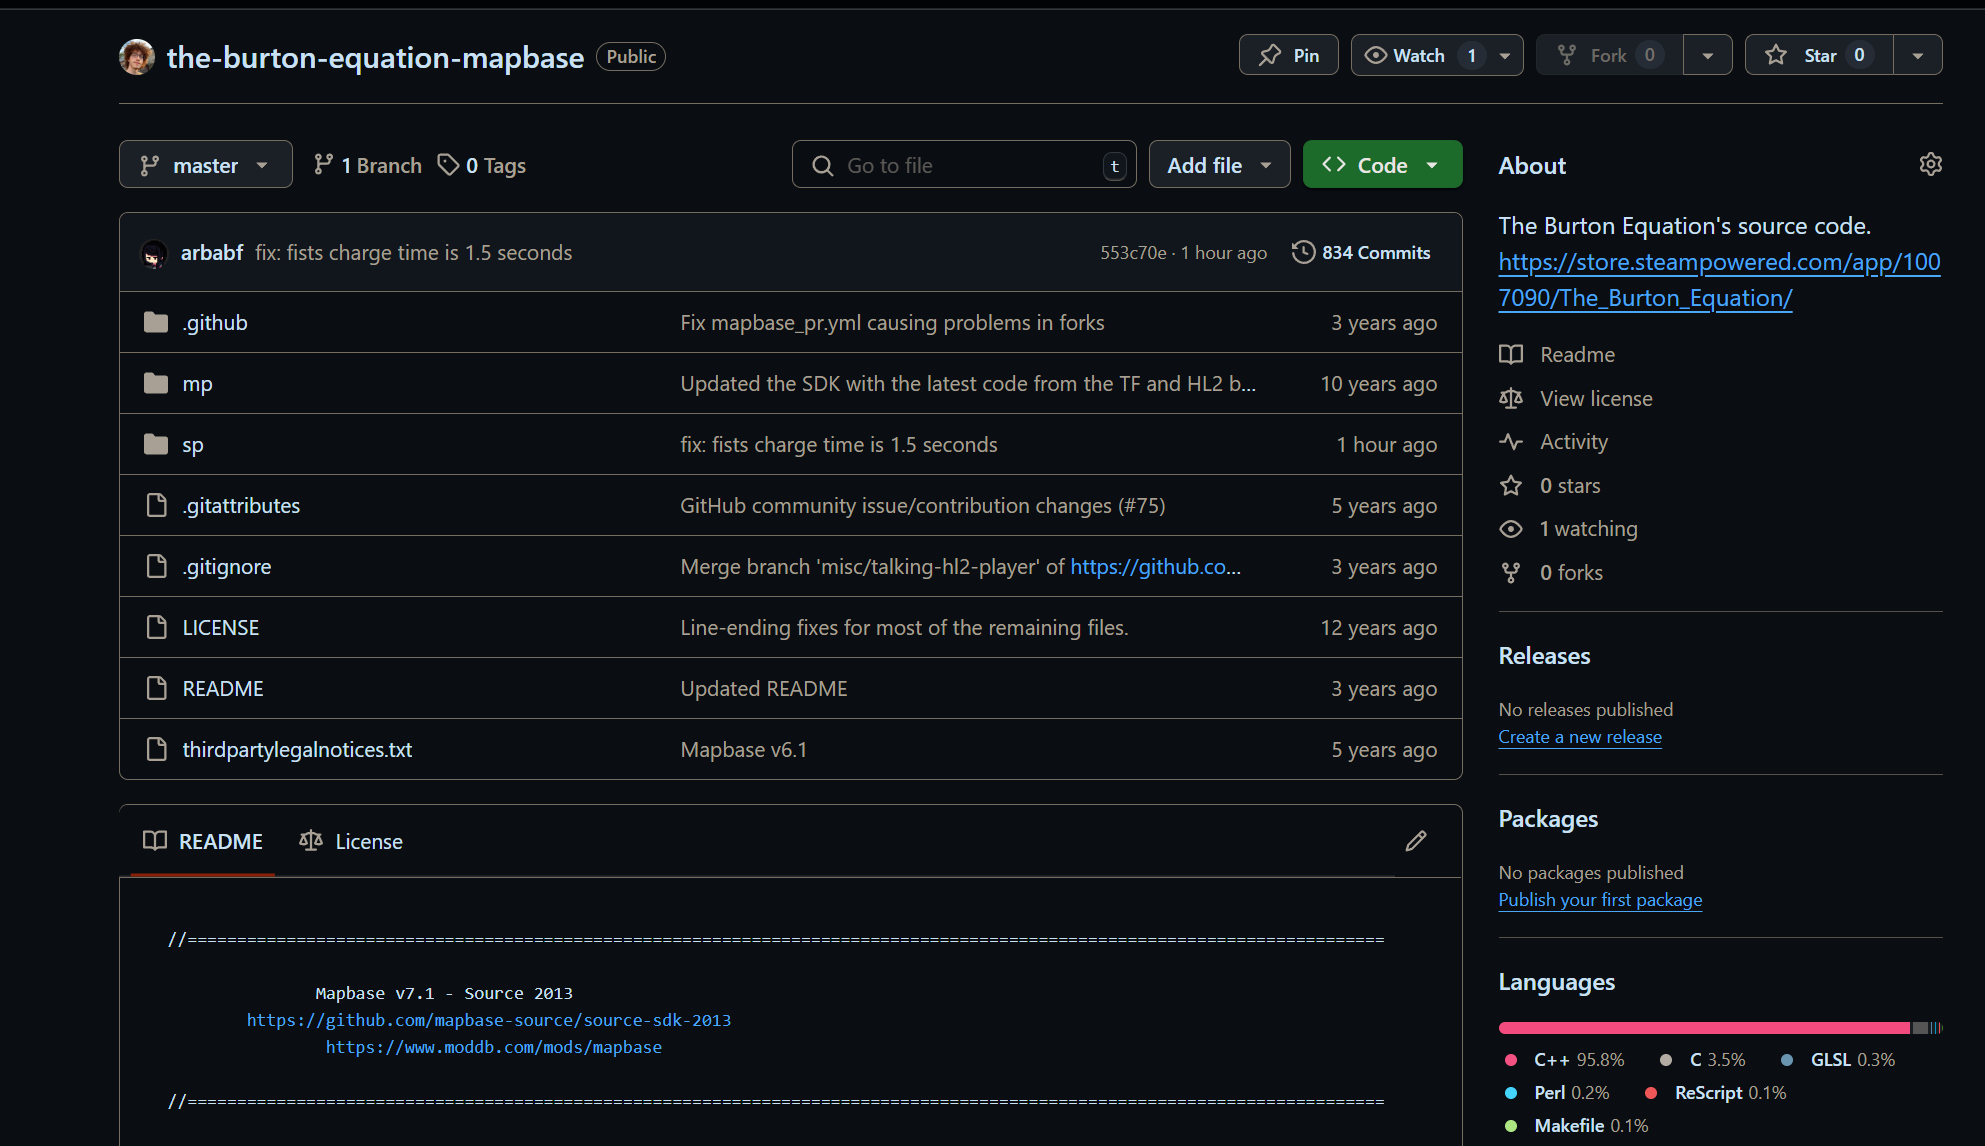This screenshot has height=1146, width=1985.
Task: Open the 'GitHub community issue/contribution changes' commit
Action: click(x=922, y=506)
